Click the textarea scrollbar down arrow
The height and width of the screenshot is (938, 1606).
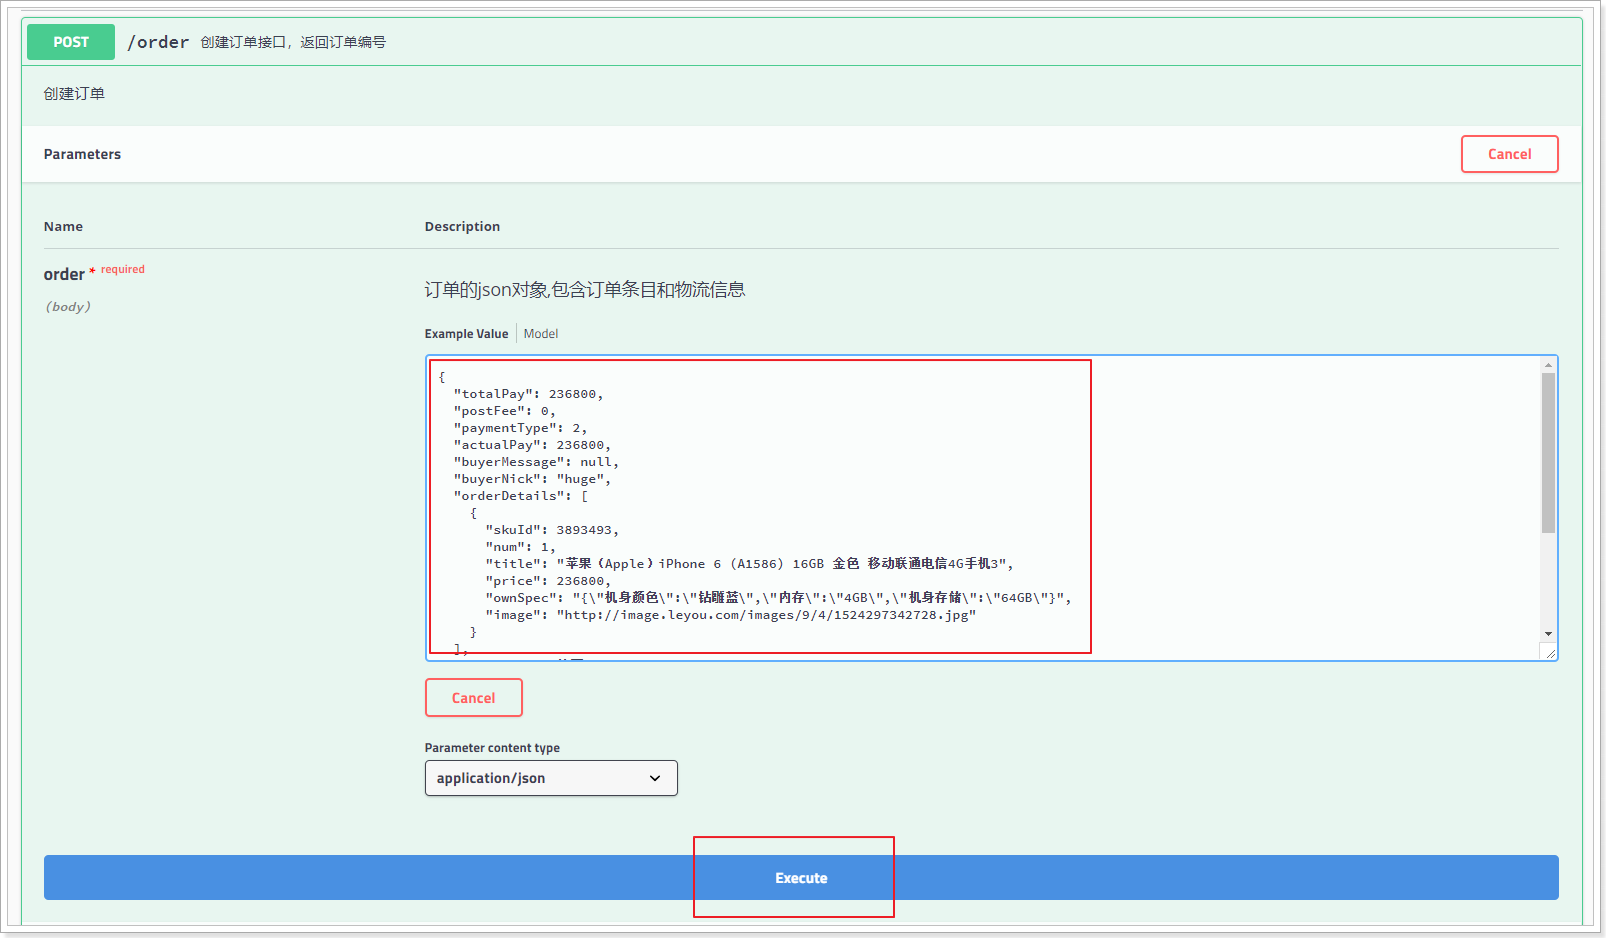point(1548,634)
